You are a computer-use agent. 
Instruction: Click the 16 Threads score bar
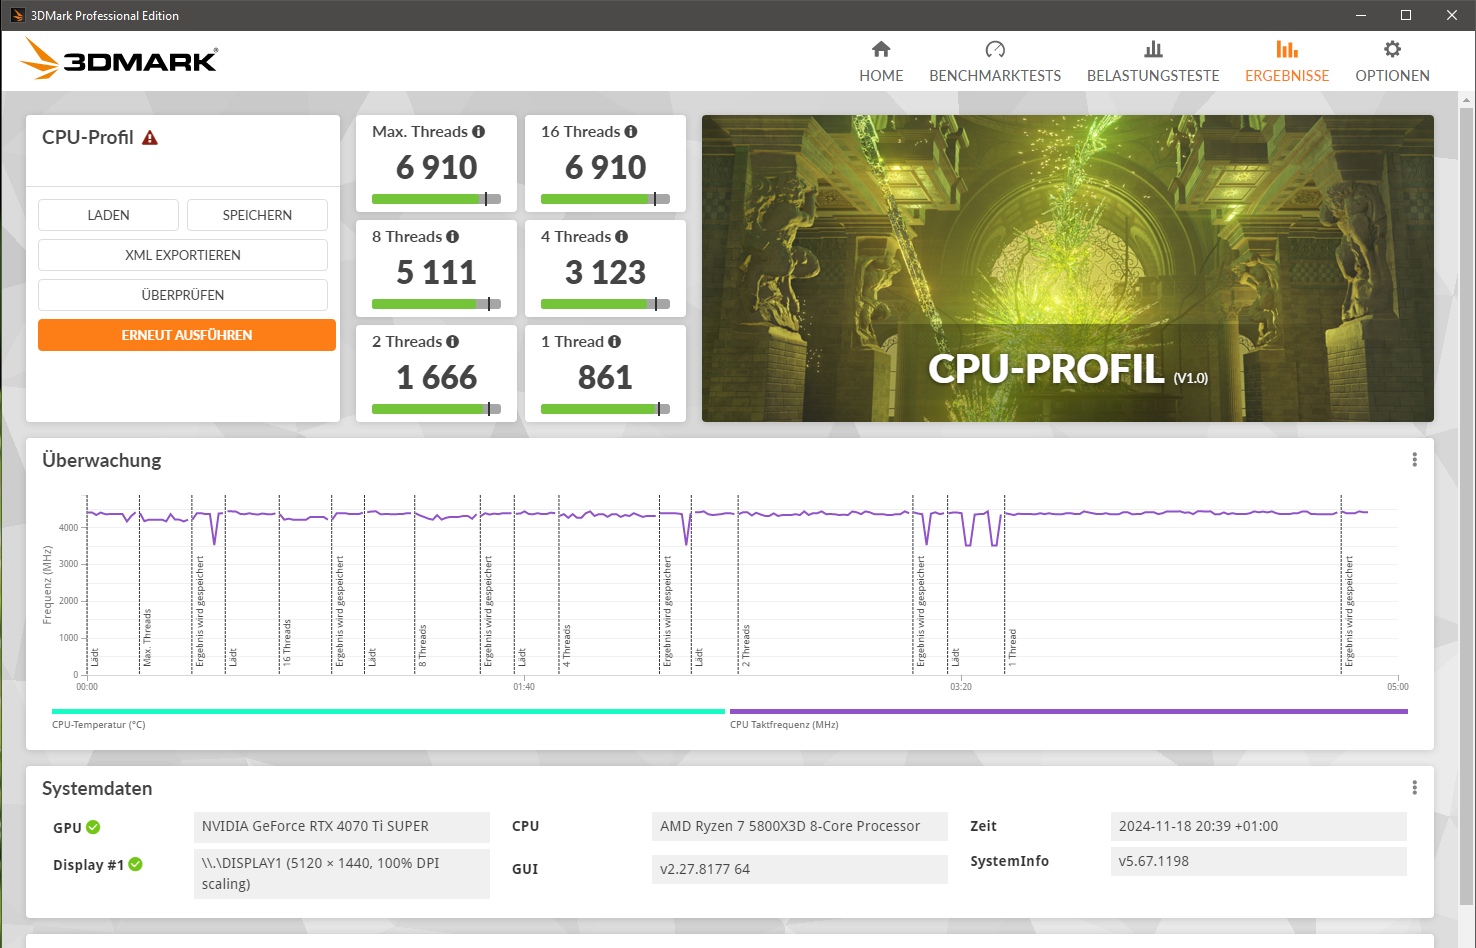click(x=605, y=199)
